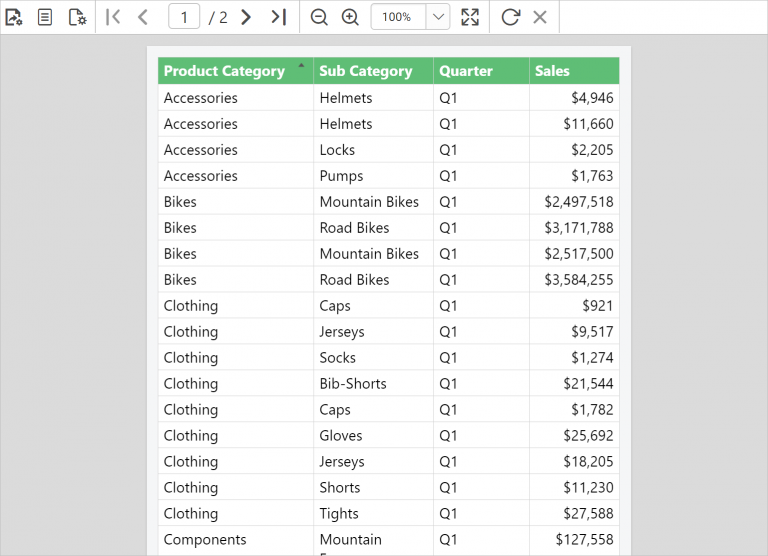The image size is (768, 556).
Task: Refresh the report
Action: [510, 17]
